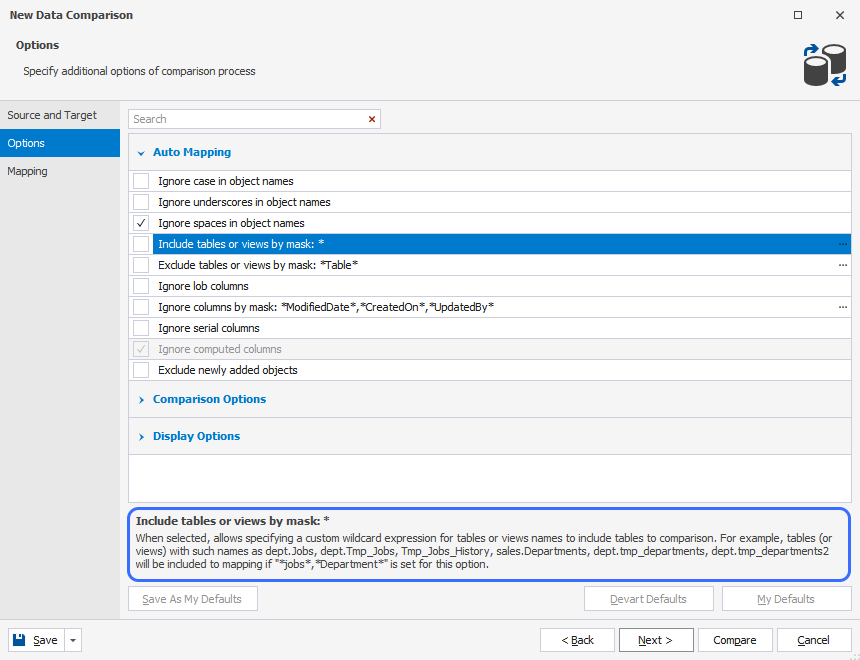Click the Save disk icon
The width and height of the screenshot is (860, 660).
[x=18, y=639]
